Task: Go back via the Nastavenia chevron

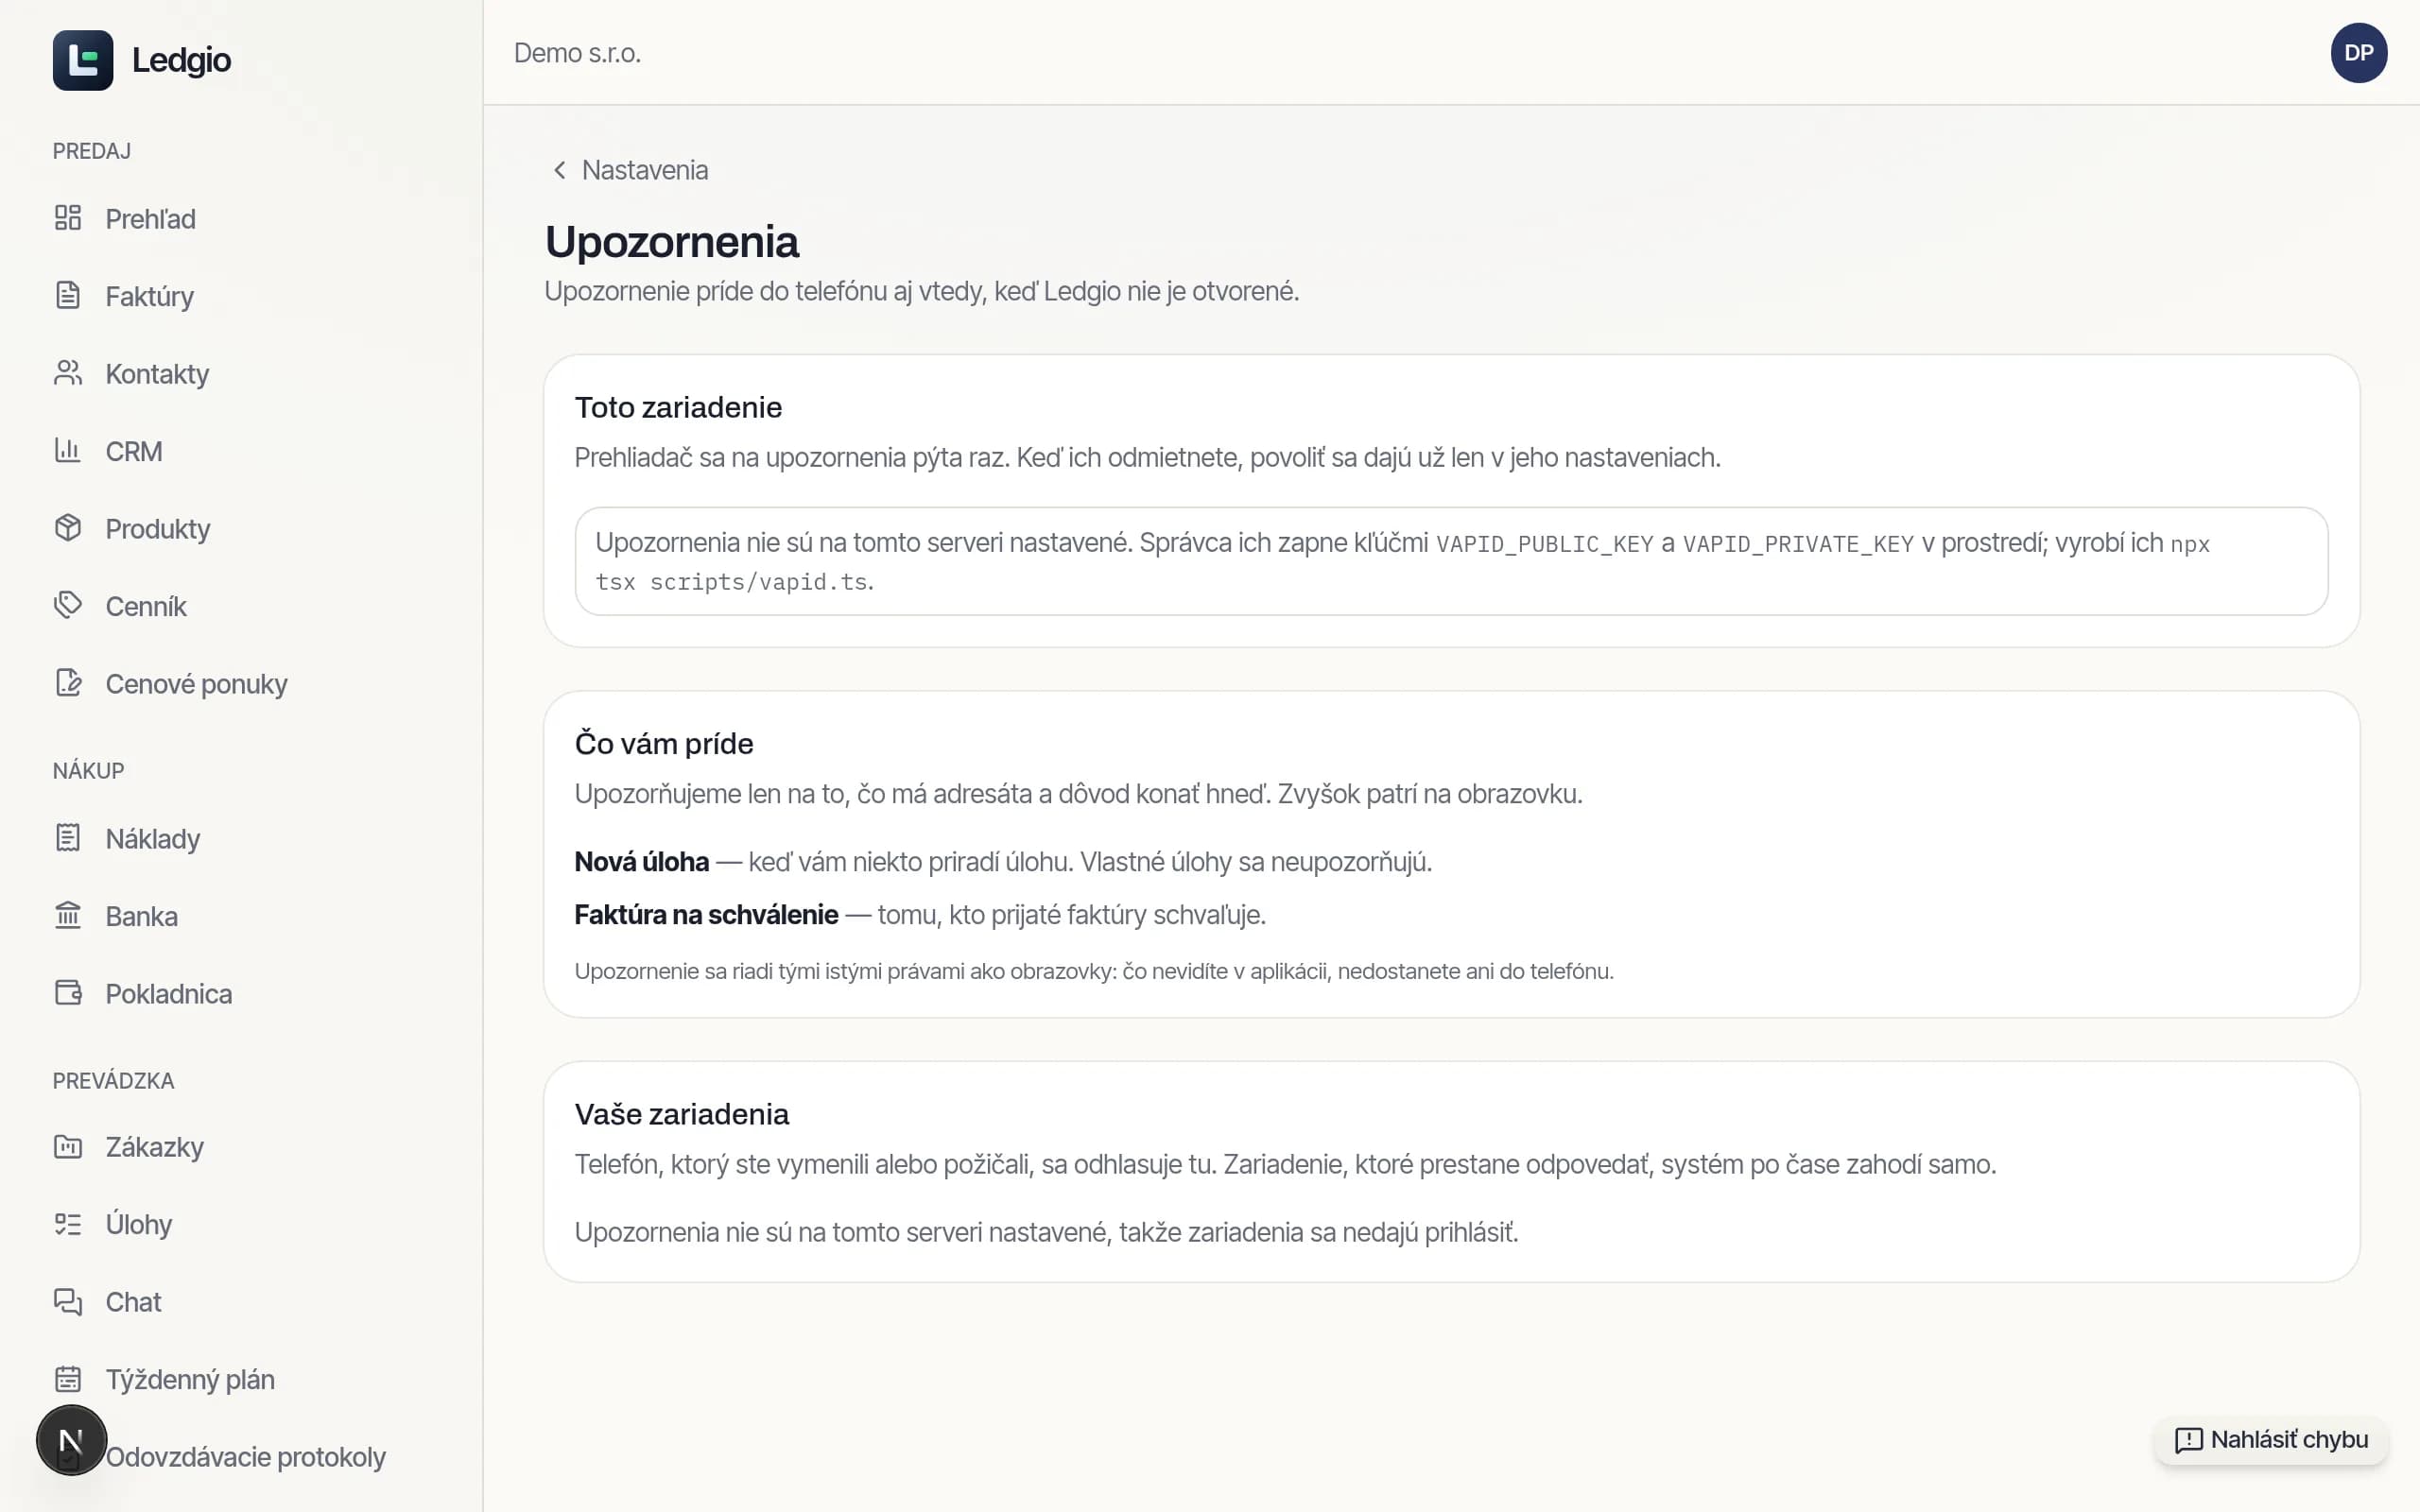Action: (x=560, y=170)
